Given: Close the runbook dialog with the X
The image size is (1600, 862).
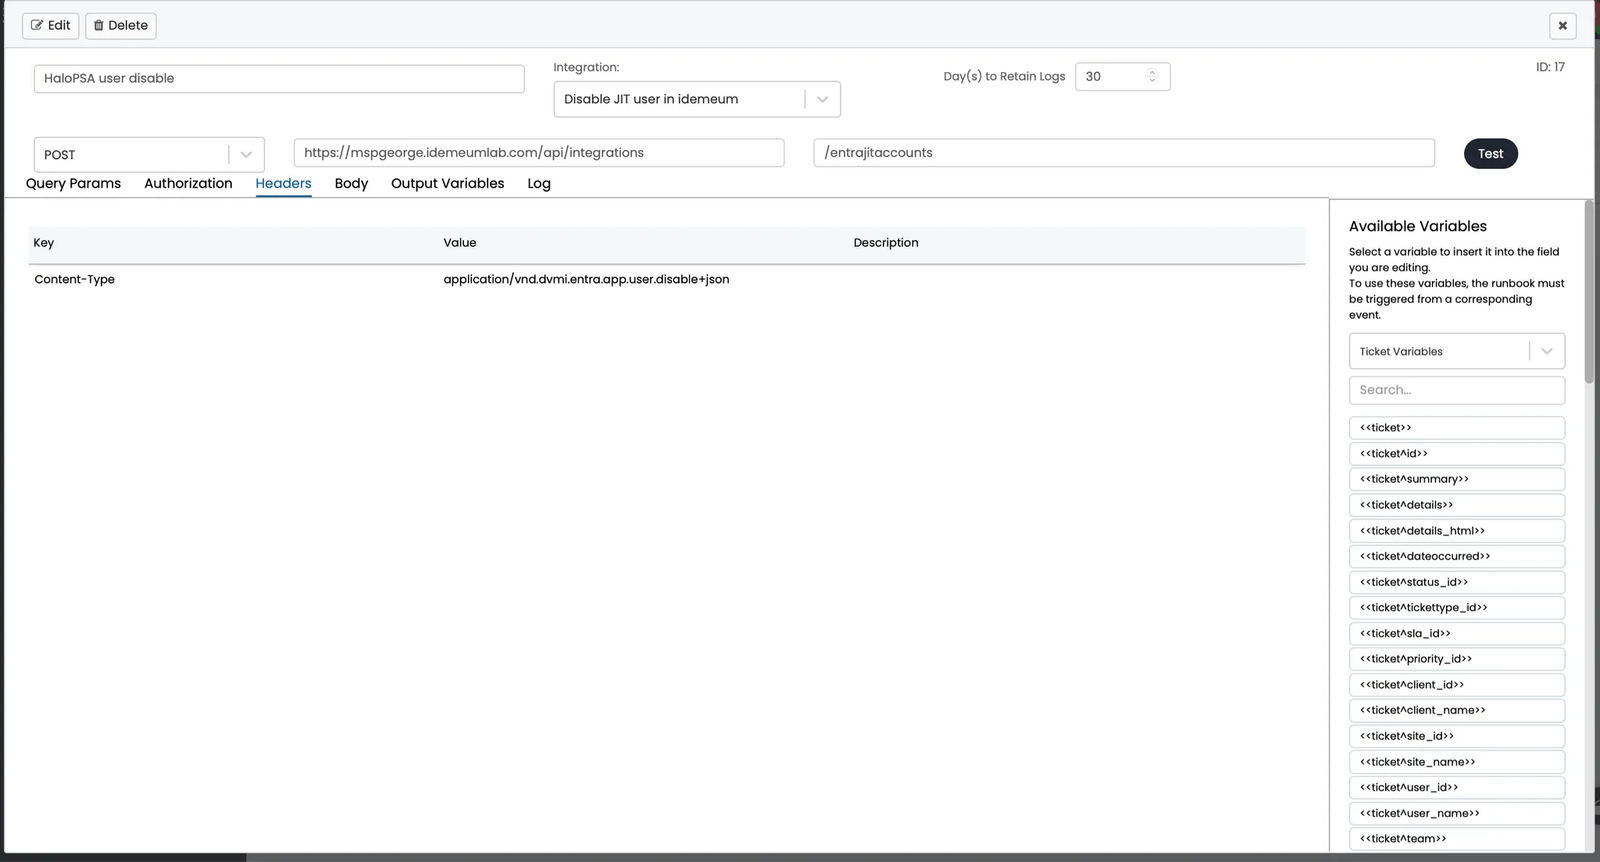Looking at the screenshot, I should click(x=1562, y=26).
